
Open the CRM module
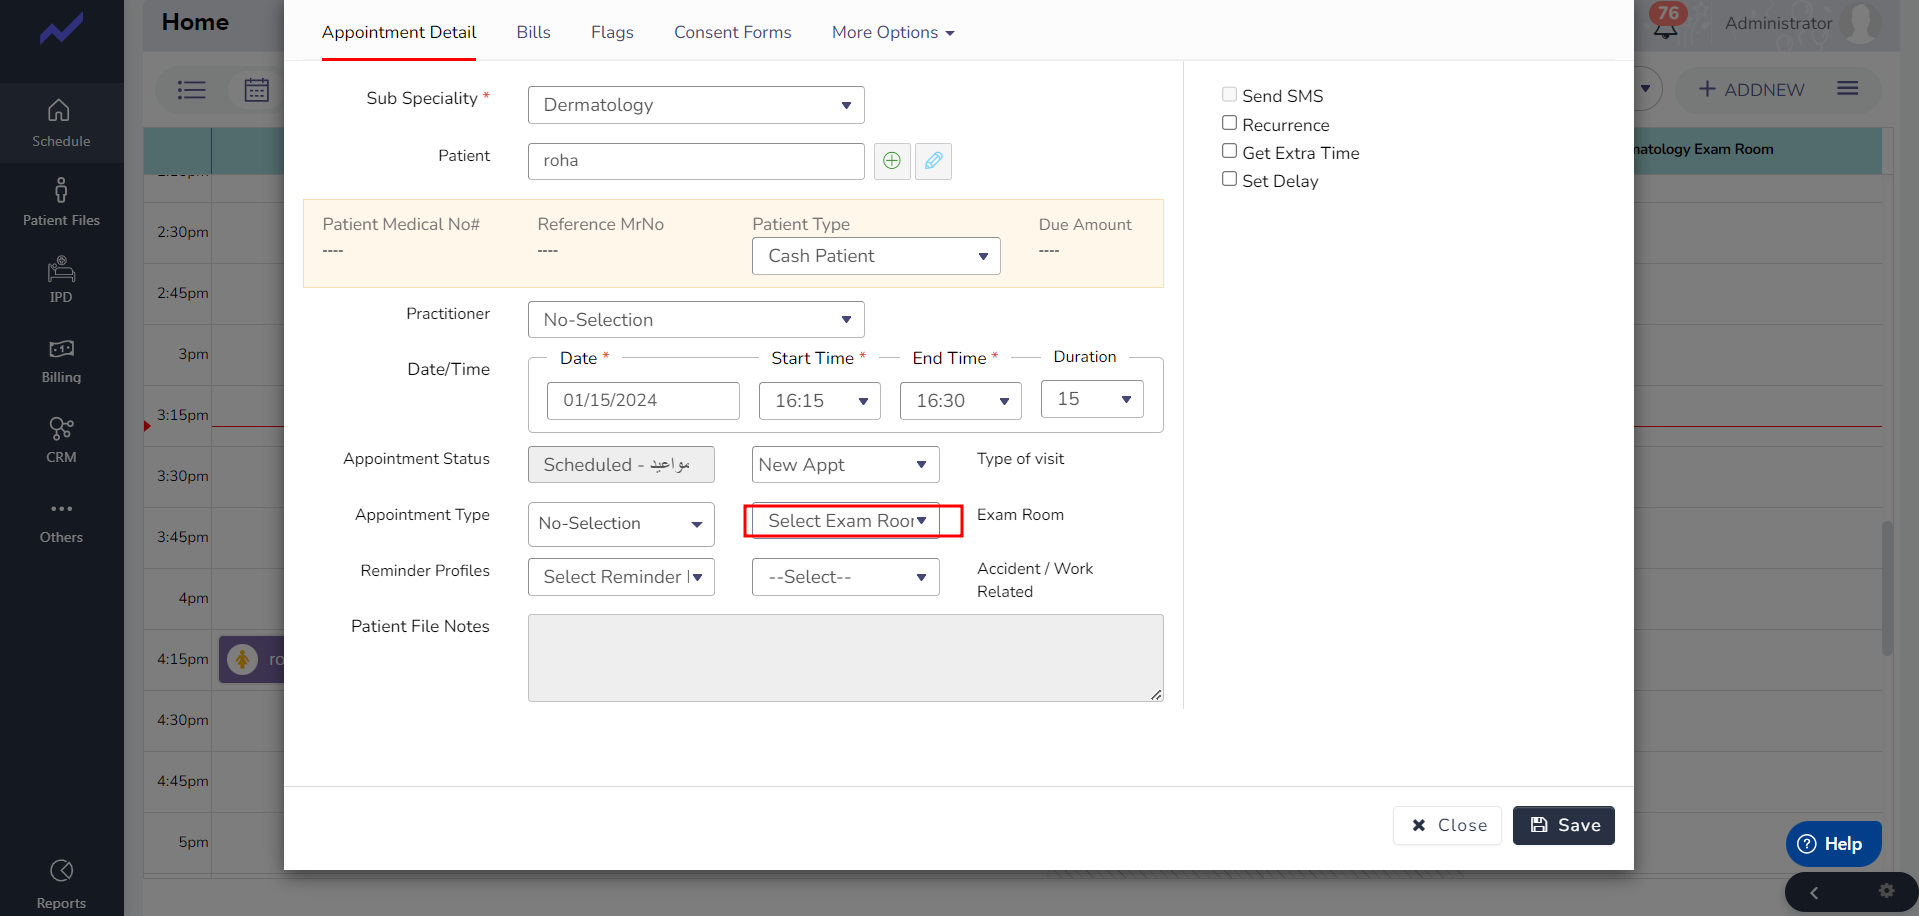click(61, 441)
